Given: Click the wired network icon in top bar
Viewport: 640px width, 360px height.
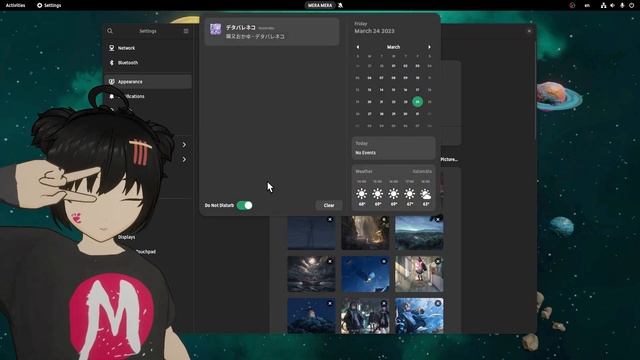Looking at the screenshot, I should point(603,5).
